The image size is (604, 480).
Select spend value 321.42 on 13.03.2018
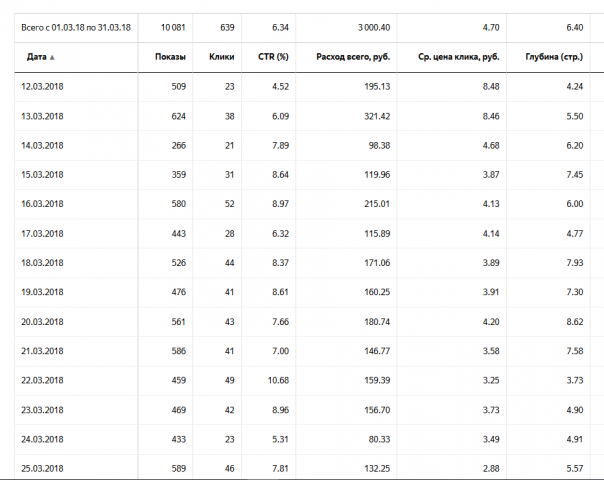(x=377, y=116)
